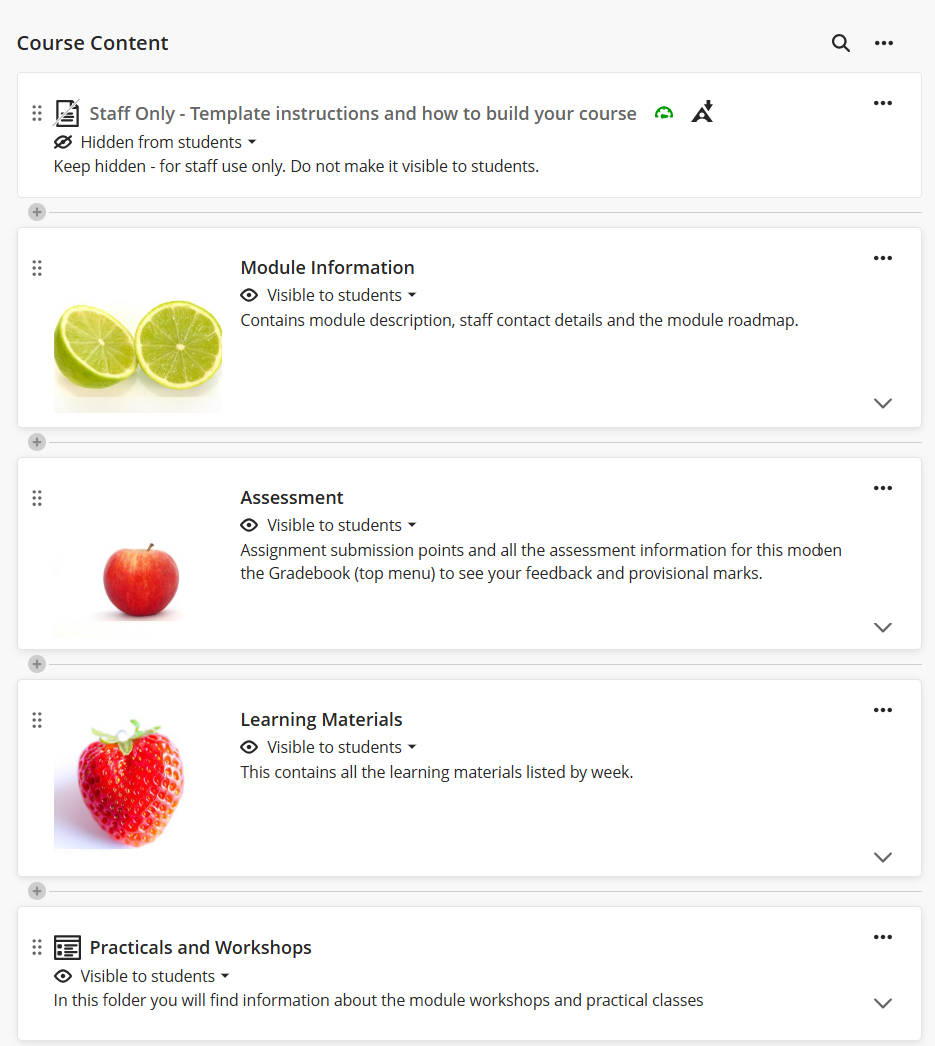Viewport: 935px width, 1046px height.
Task: Click the Course Content search icon
Action: [841, 43]
